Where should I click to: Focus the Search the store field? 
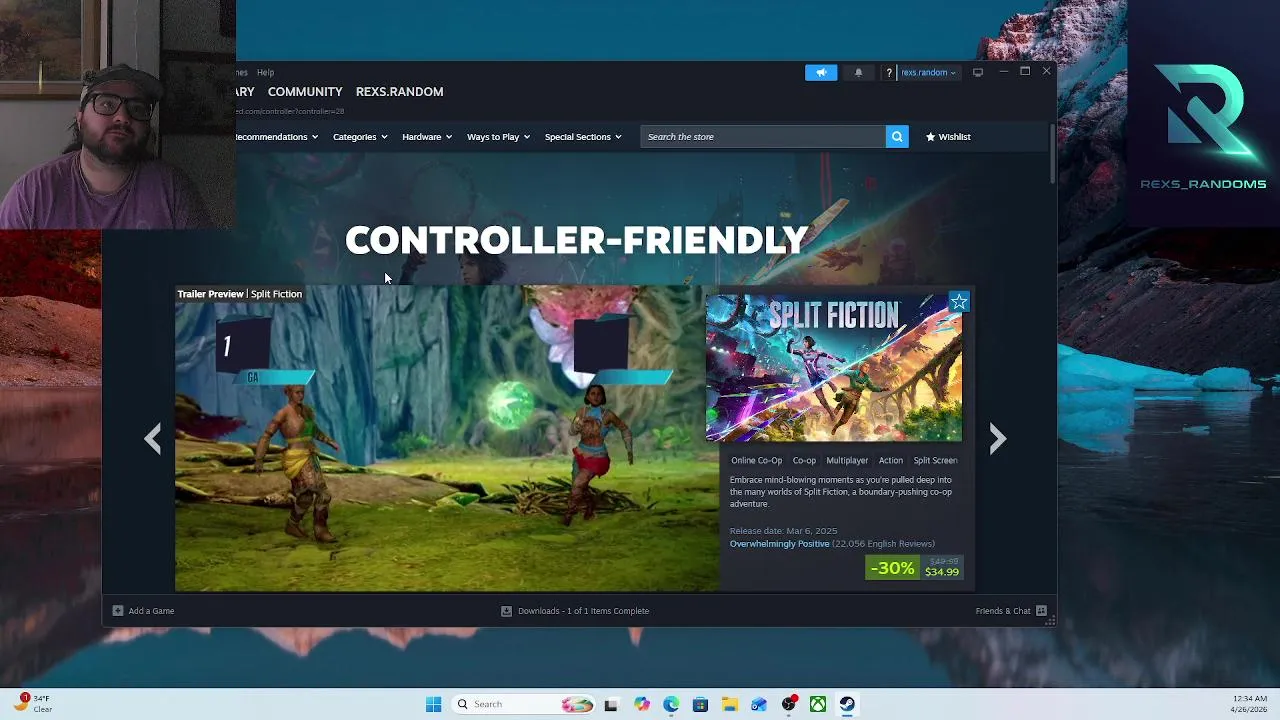[x=763, y=137]
